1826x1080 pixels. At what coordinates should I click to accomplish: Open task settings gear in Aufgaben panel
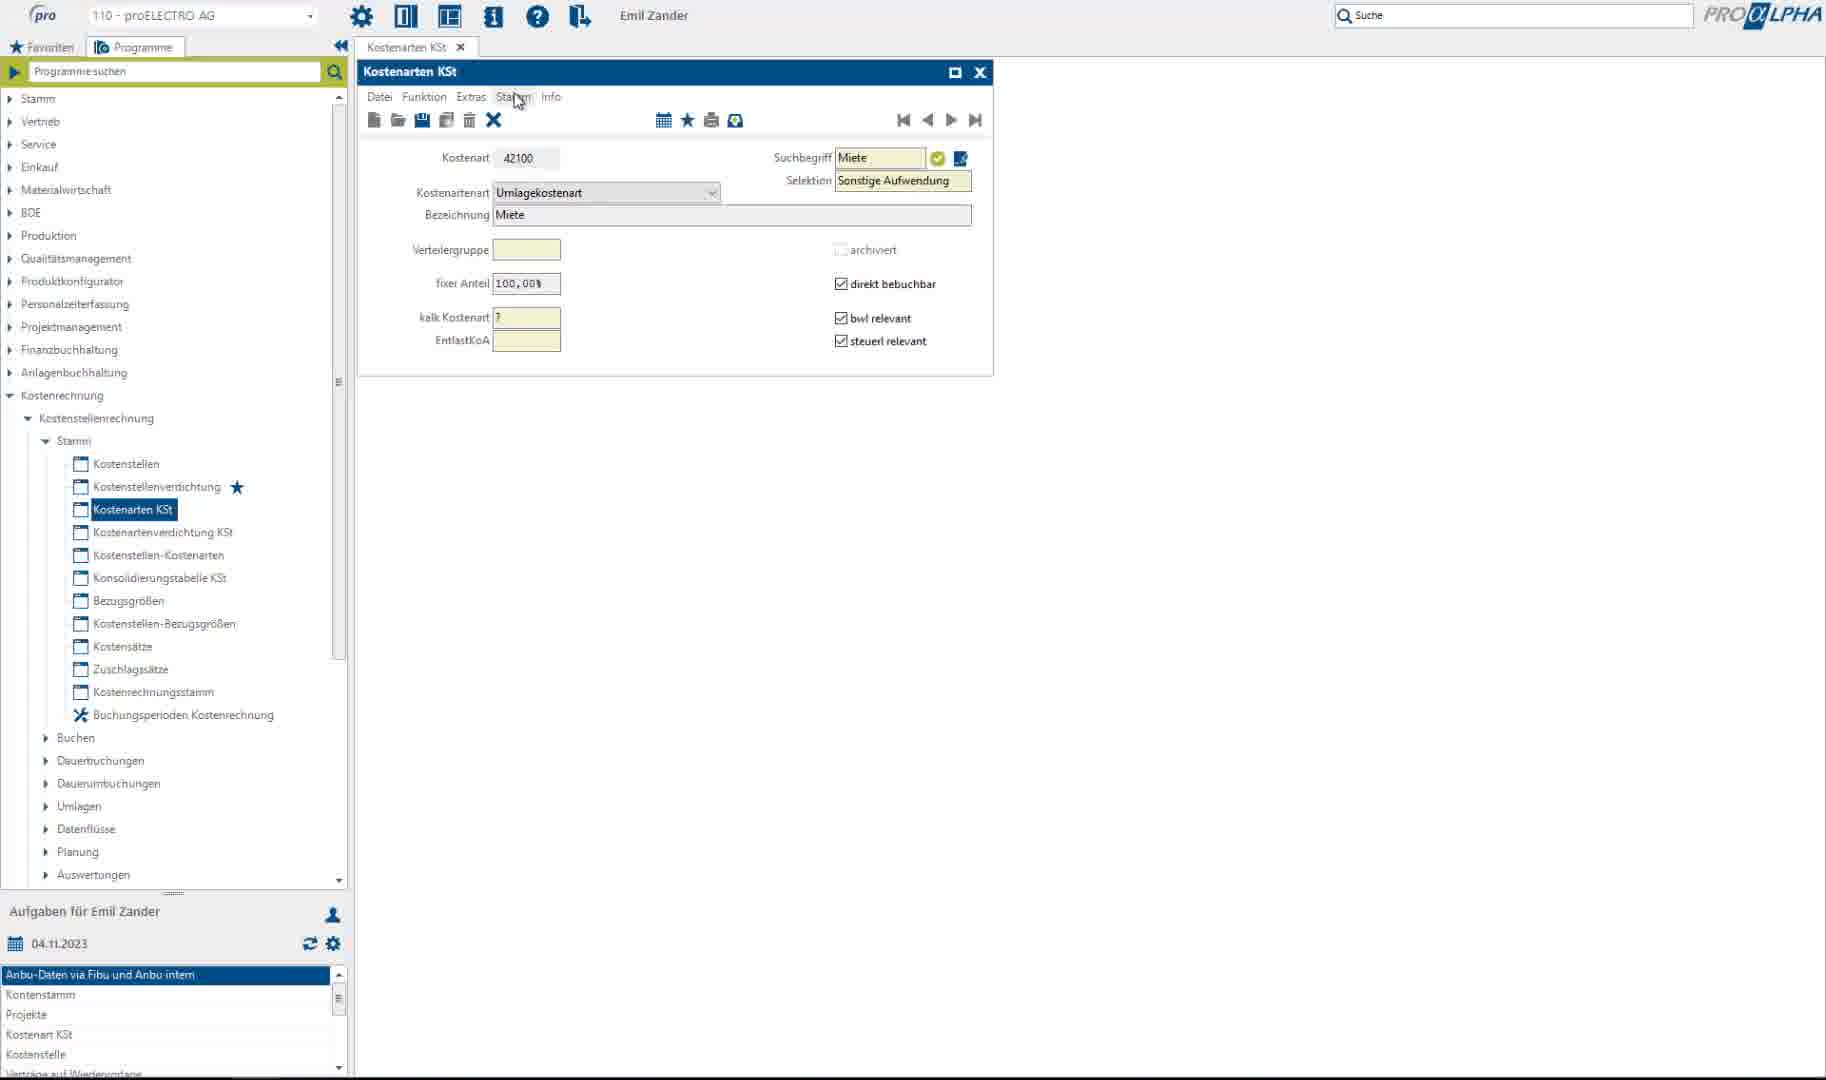333,944
